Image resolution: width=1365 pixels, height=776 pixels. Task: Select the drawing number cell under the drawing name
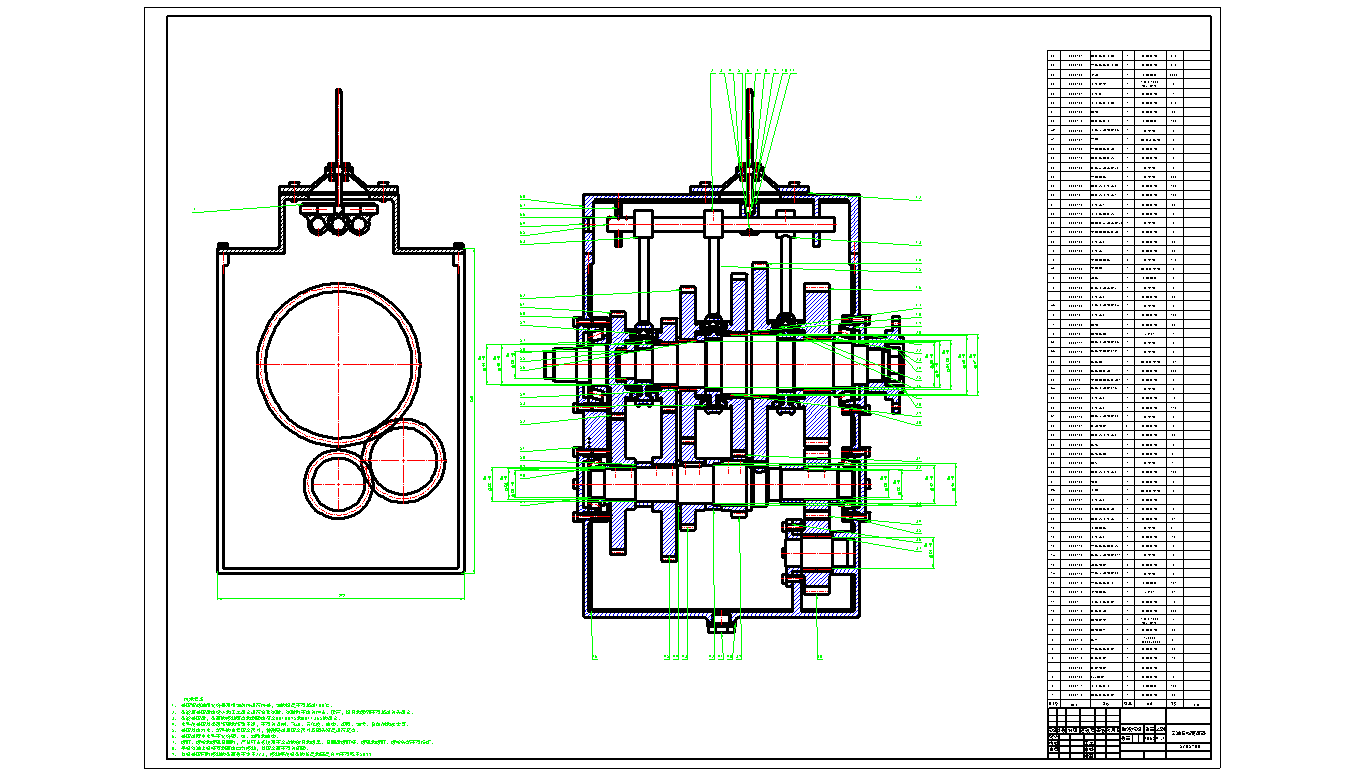tap(1187, 747)
